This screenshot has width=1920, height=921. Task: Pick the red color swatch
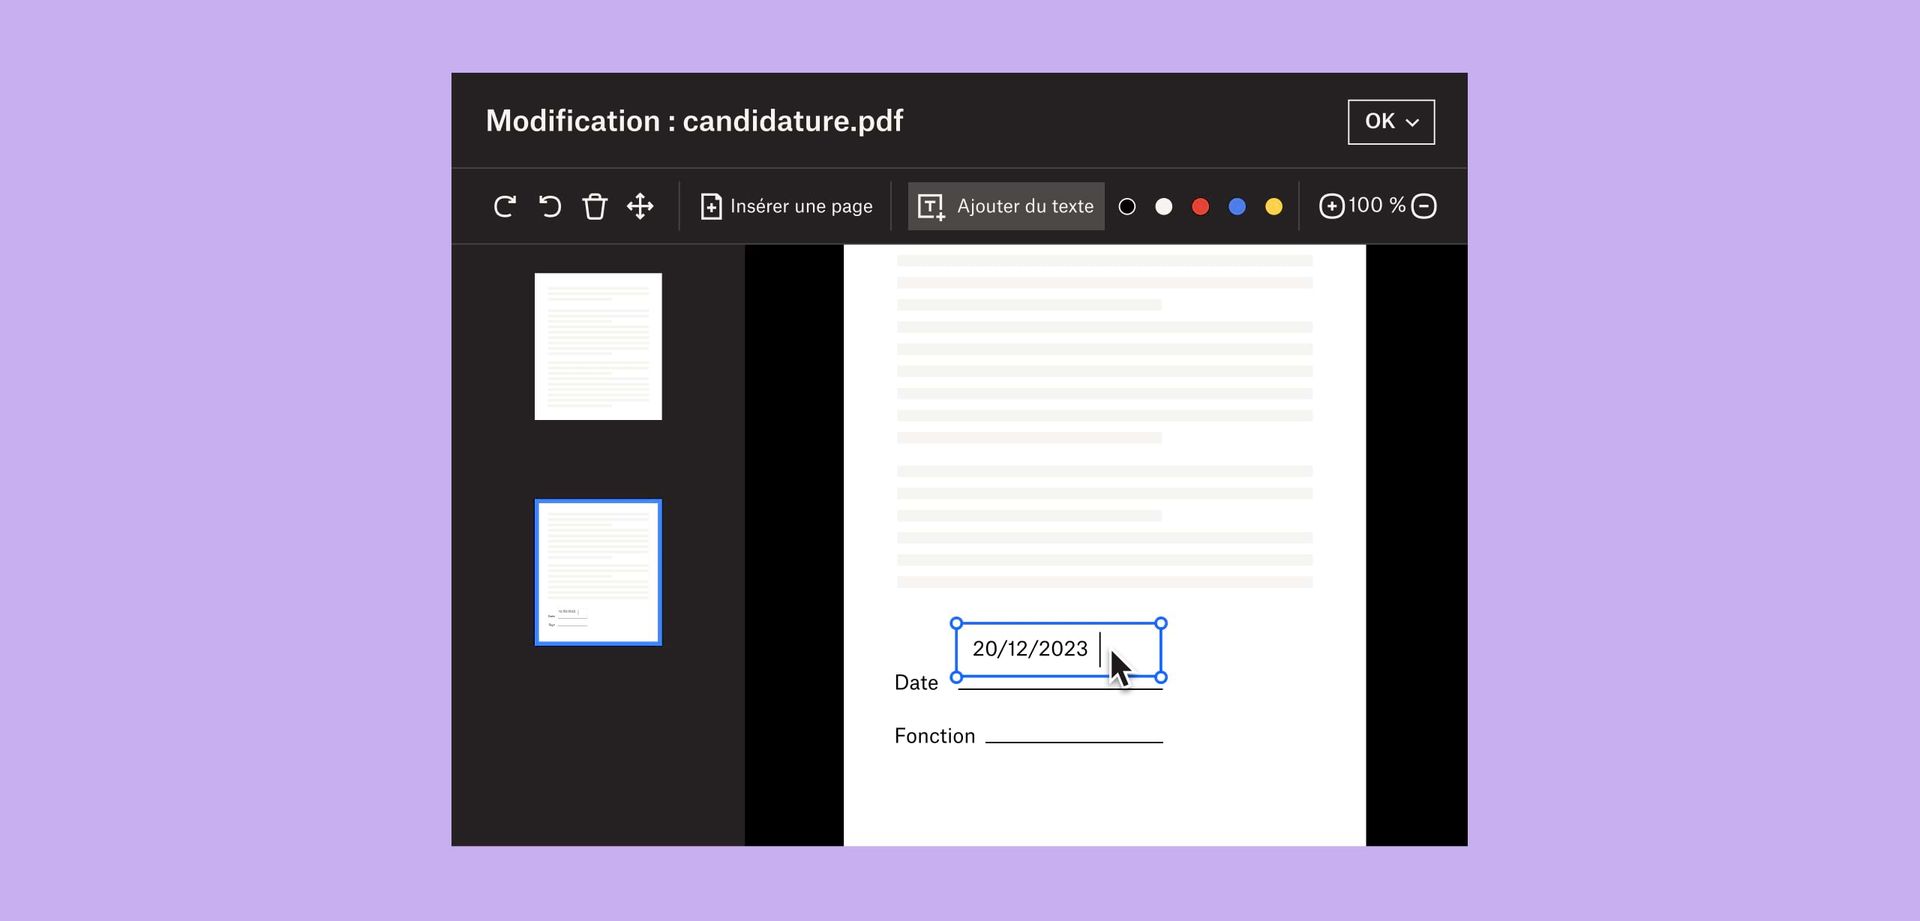tap(1200, 206)
